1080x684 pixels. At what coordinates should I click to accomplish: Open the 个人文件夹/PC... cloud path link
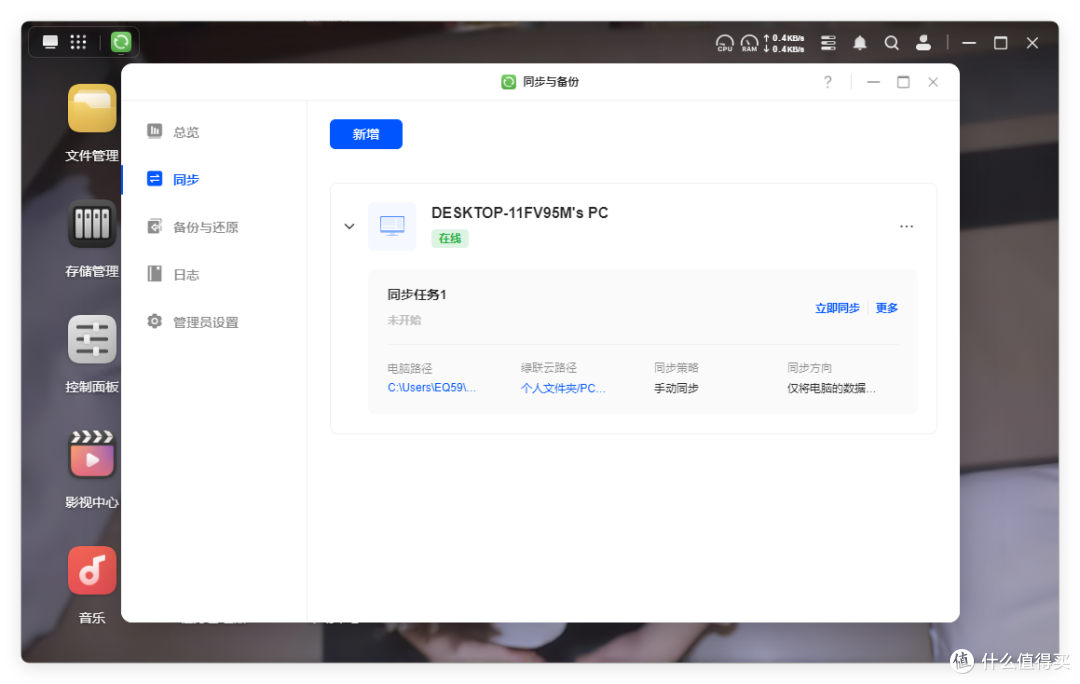563,388
